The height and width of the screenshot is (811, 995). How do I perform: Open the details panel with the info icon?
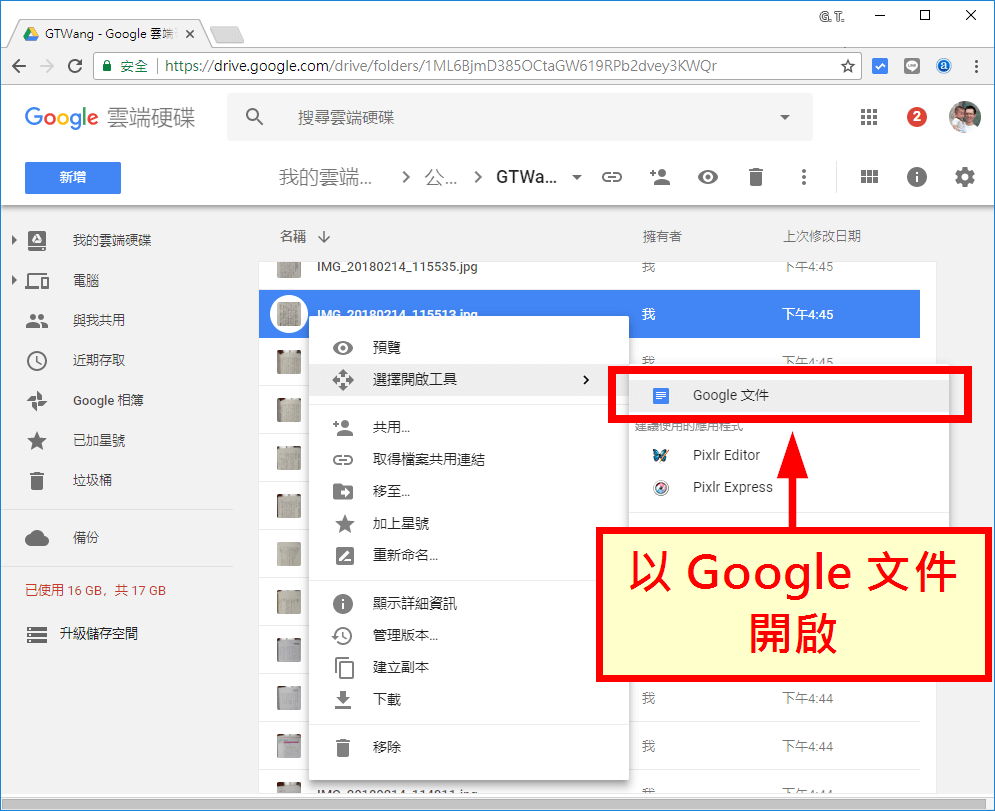pos(916,176)
